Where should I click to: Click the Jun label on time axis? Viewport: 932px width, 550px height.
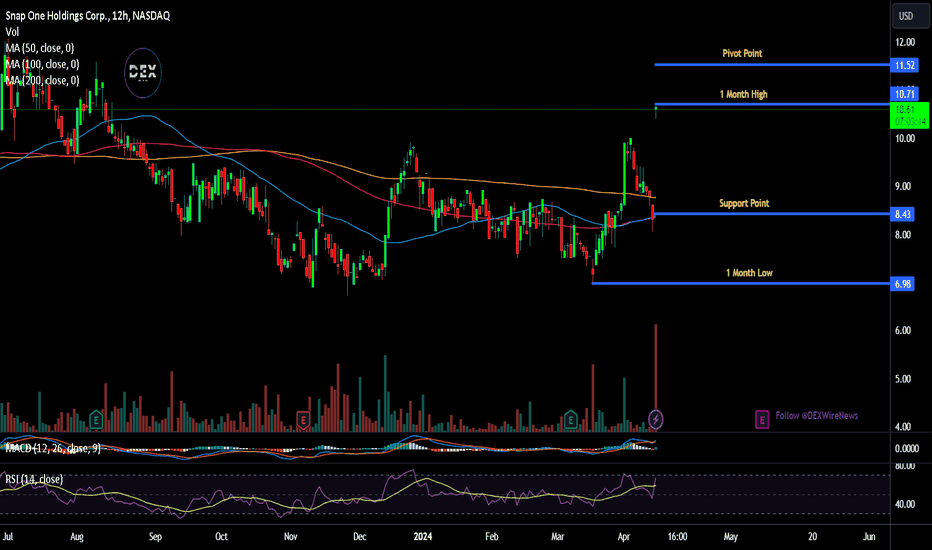point(869,536)
